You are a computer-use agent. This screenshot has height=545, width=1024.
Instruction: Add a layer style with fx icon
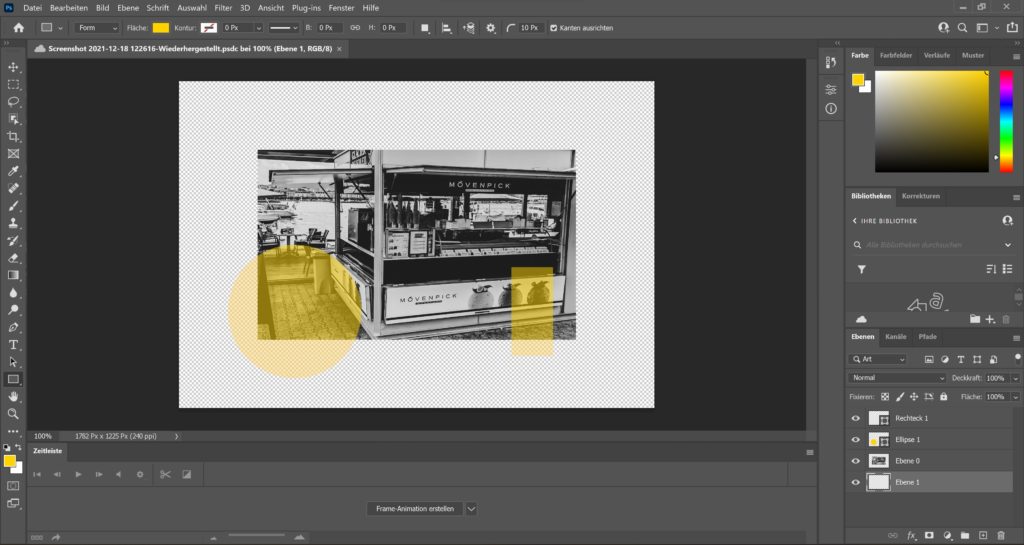[911, 535]
